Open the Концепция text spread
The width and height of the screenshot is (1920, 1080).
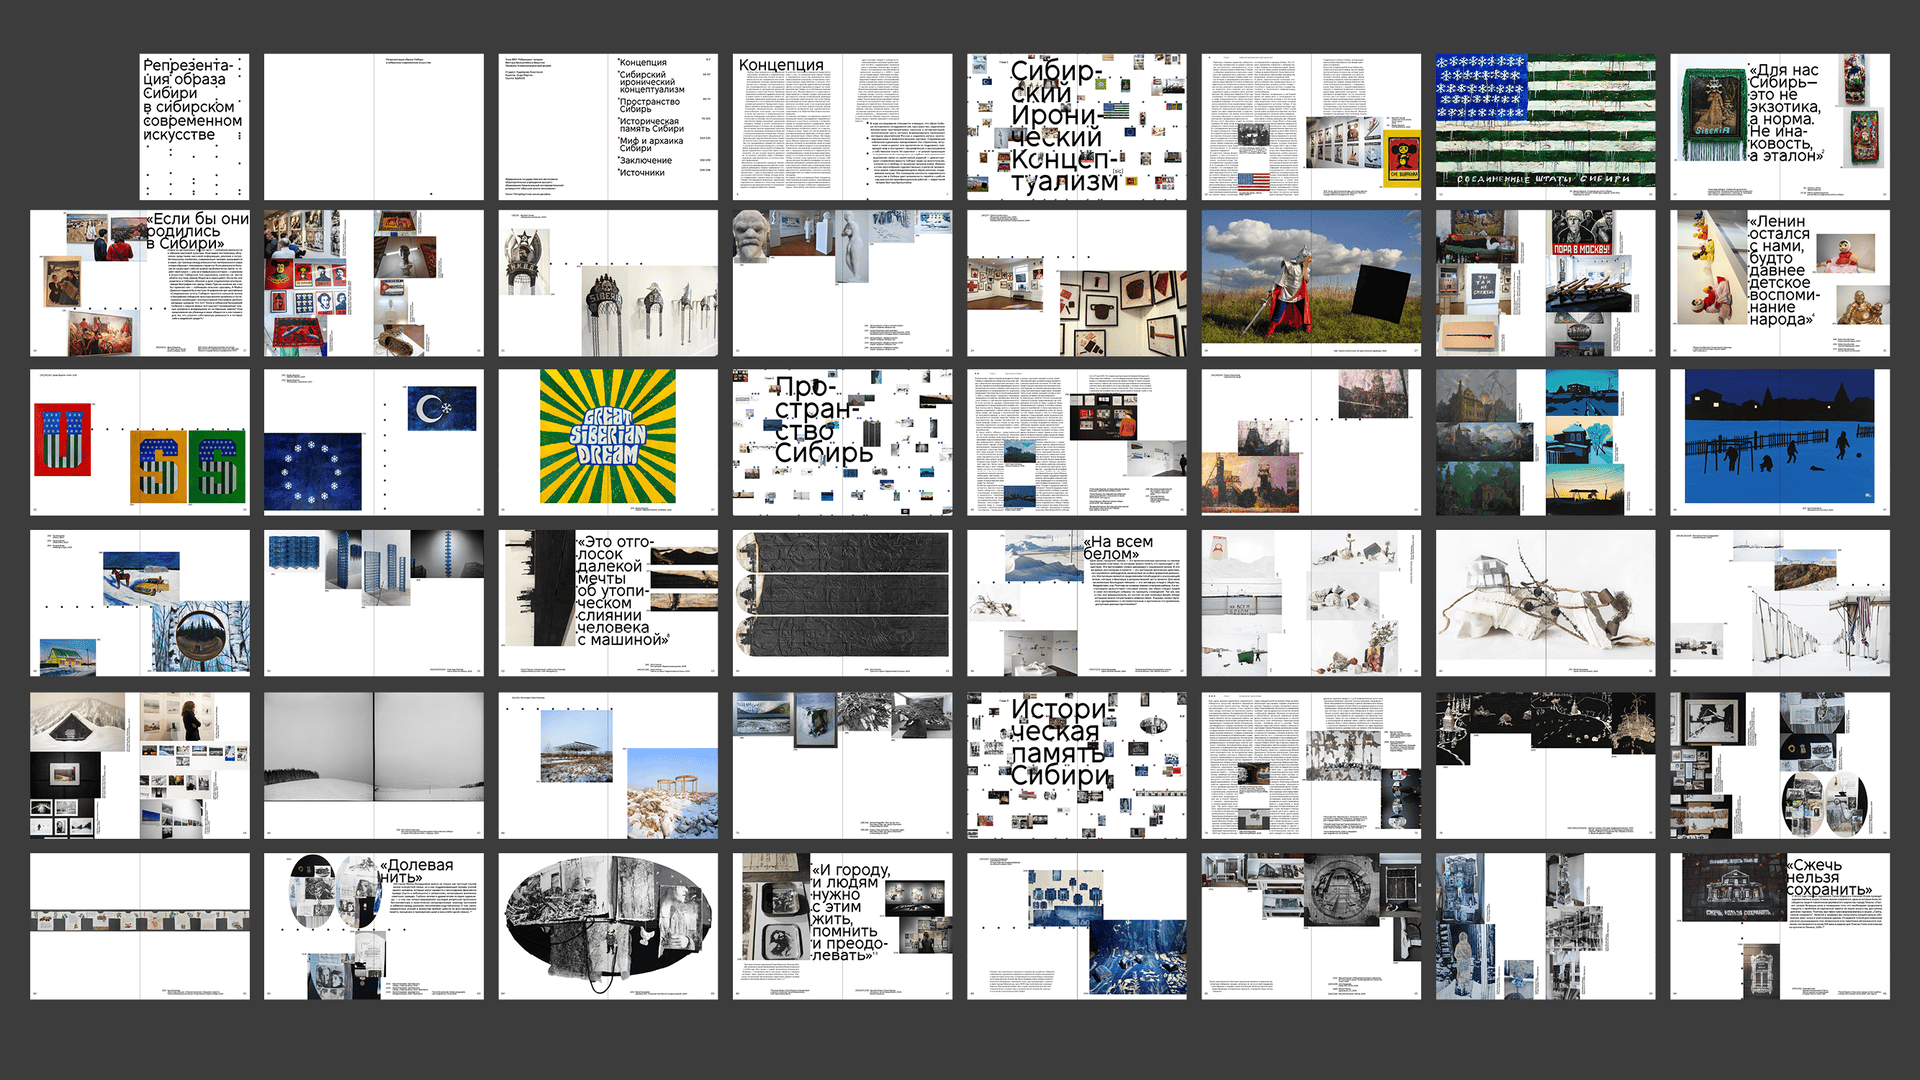click(x=842, y=127)
